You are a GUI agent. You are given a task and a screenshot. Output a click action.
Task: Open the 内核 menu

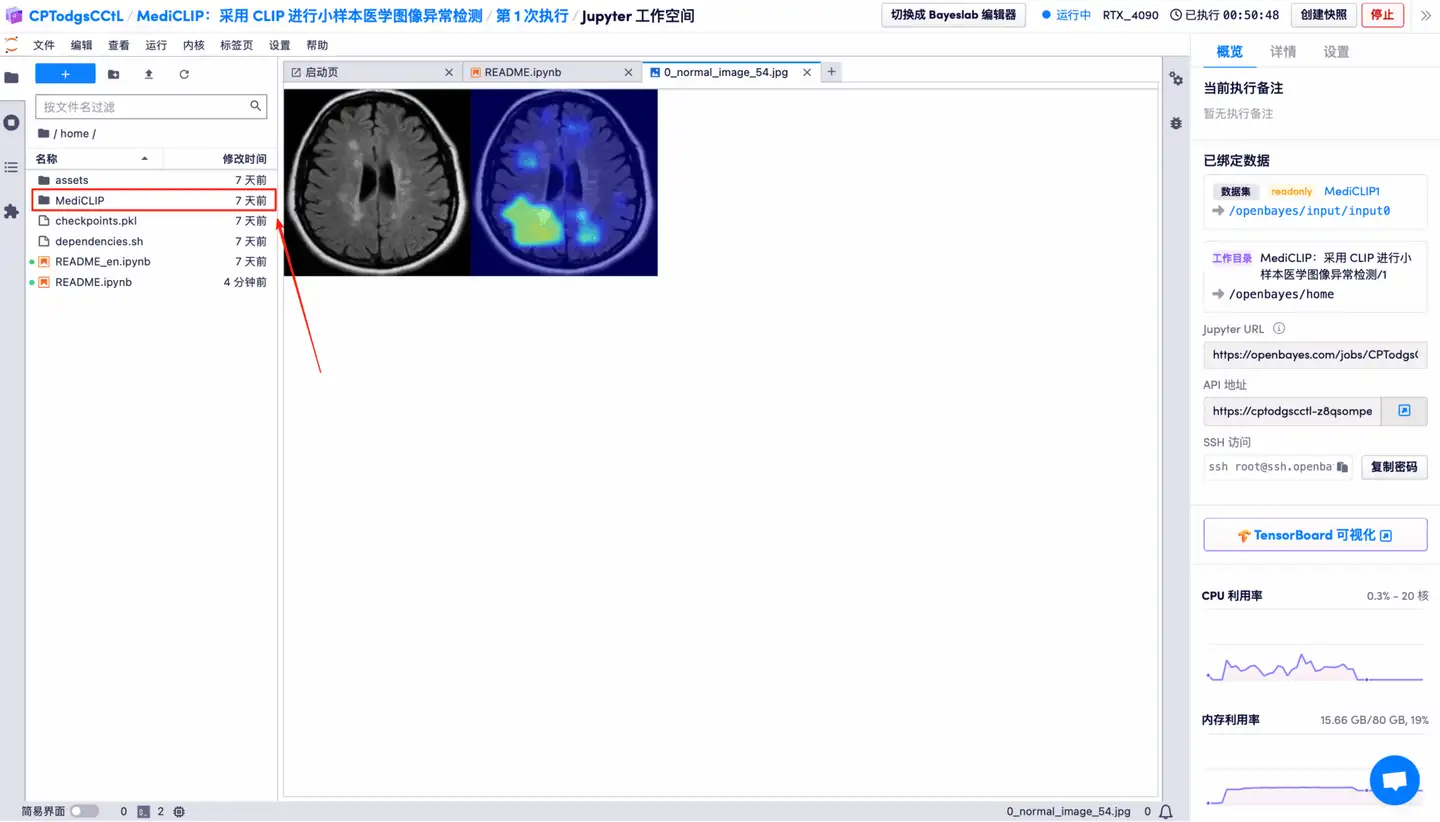pos(194,45)
